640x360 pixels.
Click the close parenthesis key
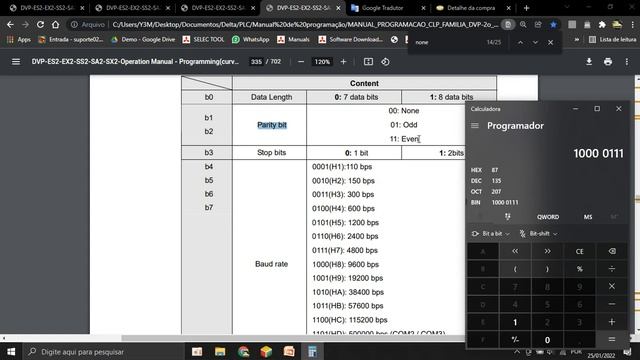pyautogui.click(x=547, y=269)
